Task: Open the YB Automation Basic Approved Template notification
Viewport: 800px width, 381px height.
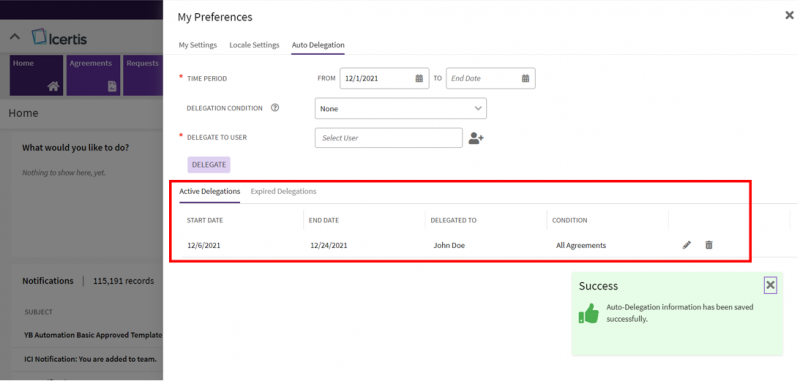Action: tap(93, 335)
